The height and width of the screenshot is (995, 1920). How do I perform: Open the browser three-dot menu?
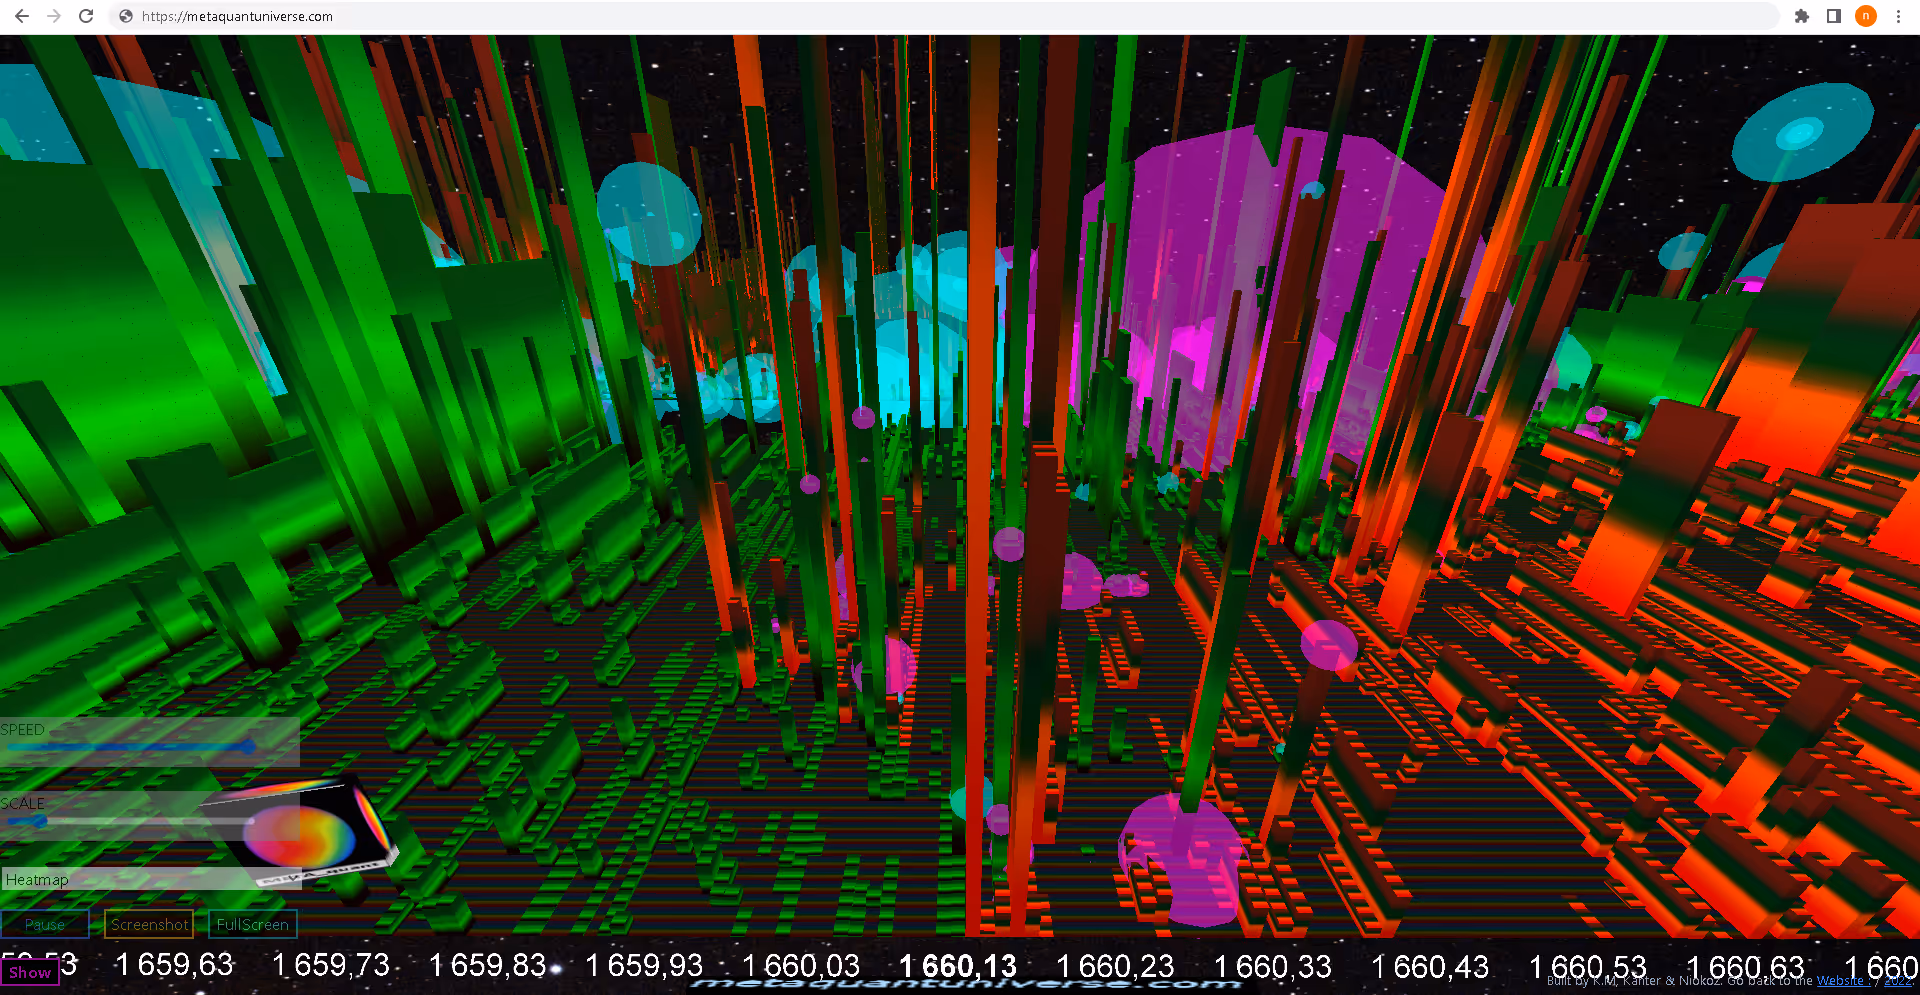coord(1898,16)
